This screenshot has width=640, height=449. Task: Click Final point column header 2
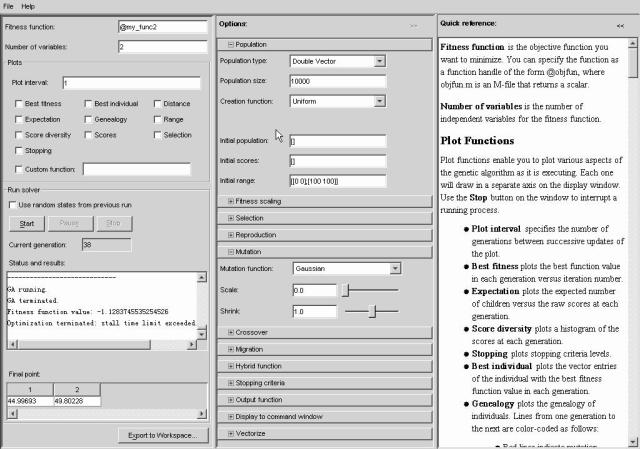pyautogui.click(x=77, y=389)
